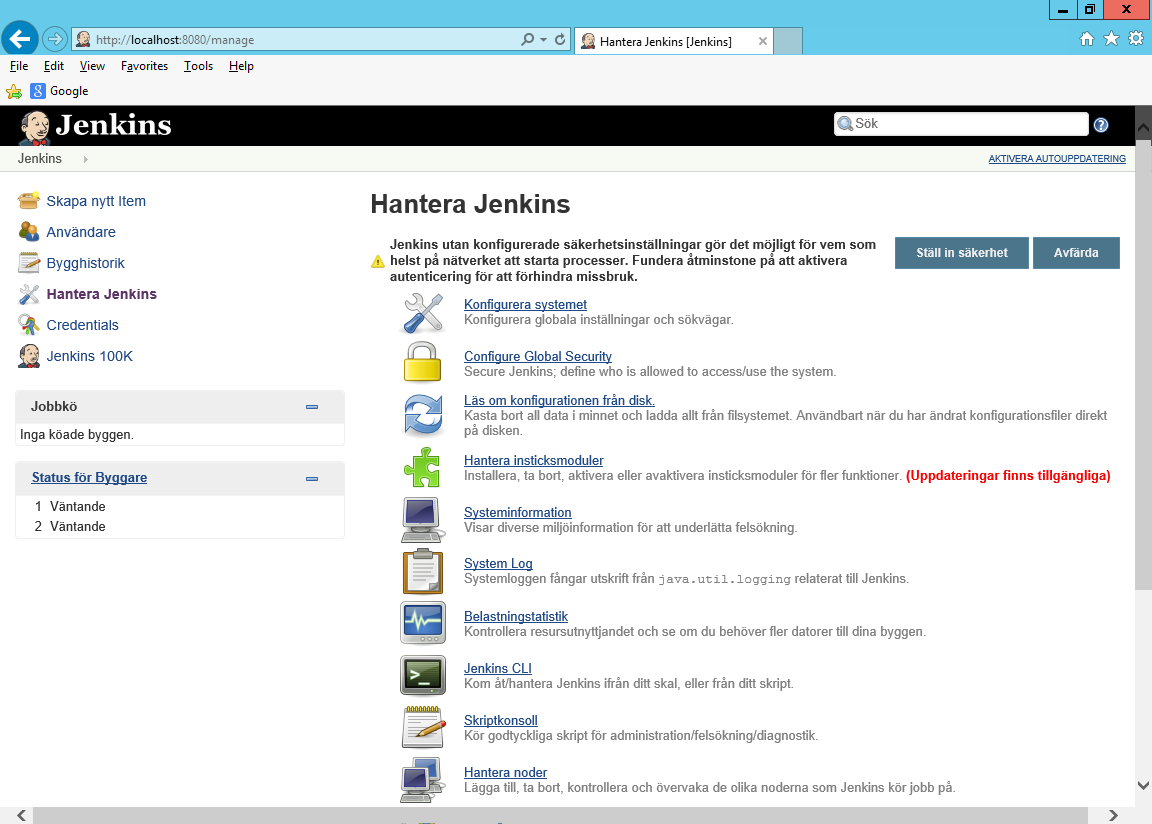Click the Avfärda button
The height and width of the screenshot is (824, 1152).
(1076, 253)
